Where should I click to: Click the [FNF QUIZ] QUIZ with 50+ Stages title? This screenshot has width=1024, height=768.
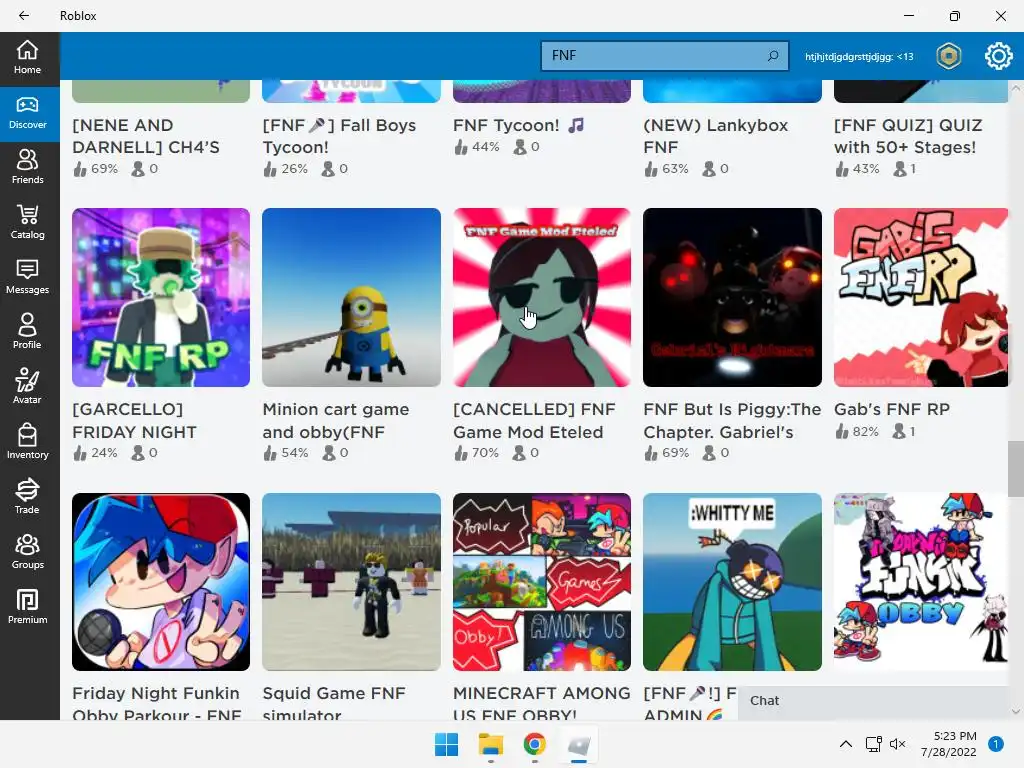click(908, 136)
